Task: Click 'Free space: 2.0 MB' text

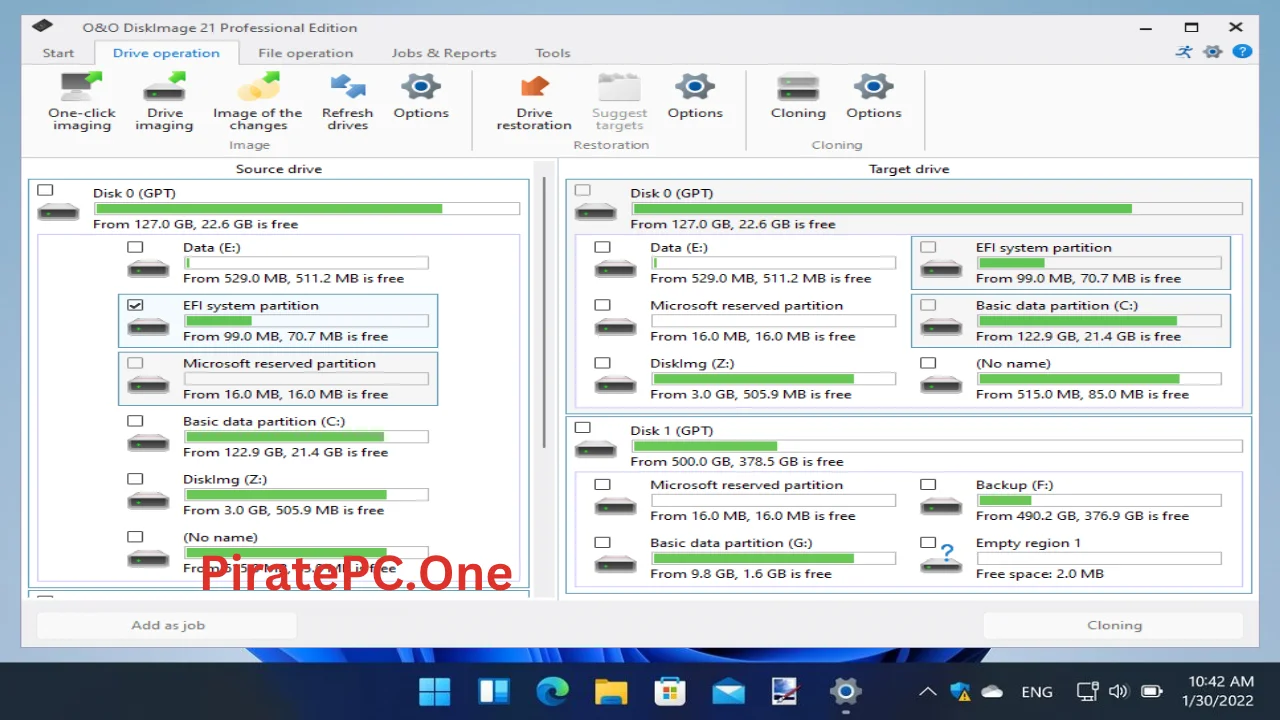Action: click(1040, 574)
